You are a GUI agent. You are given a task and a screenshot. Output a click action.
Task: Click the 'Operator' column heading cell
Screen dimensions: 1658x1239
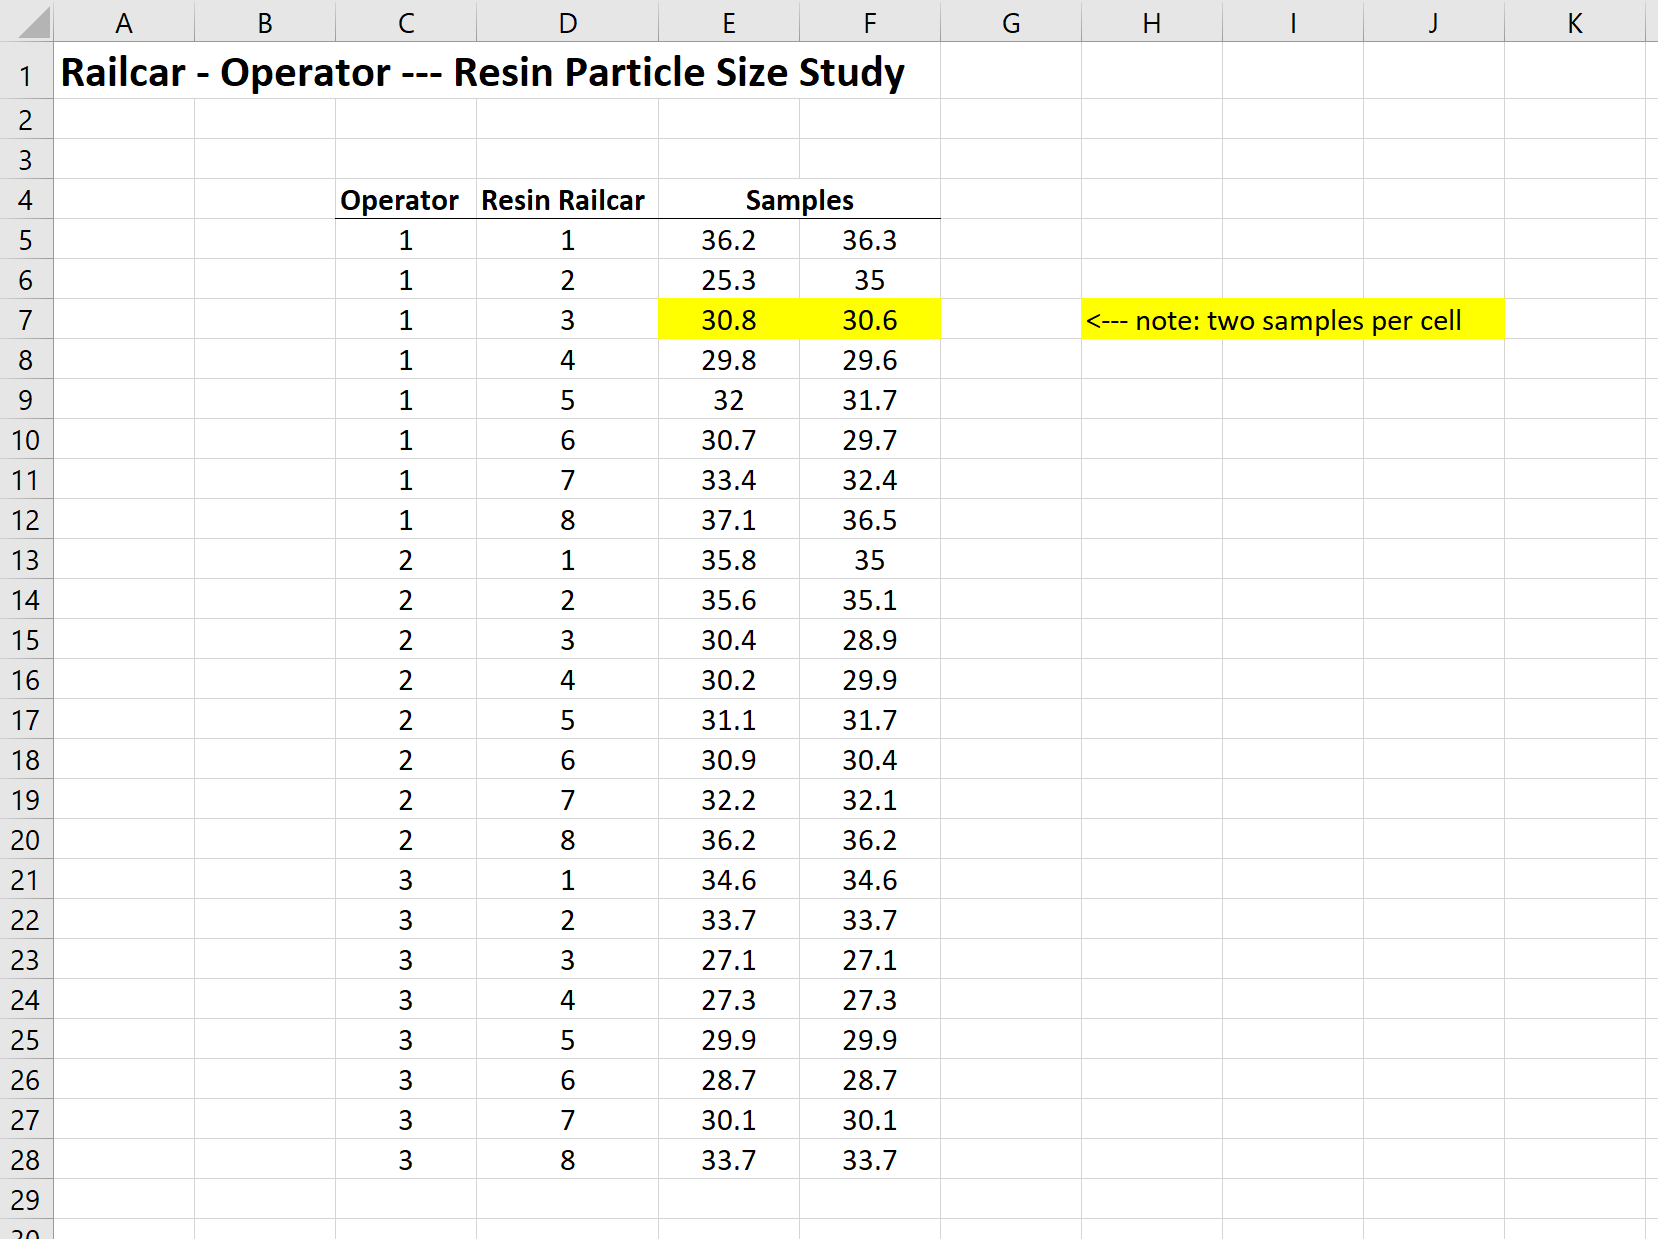pos(406,200)
